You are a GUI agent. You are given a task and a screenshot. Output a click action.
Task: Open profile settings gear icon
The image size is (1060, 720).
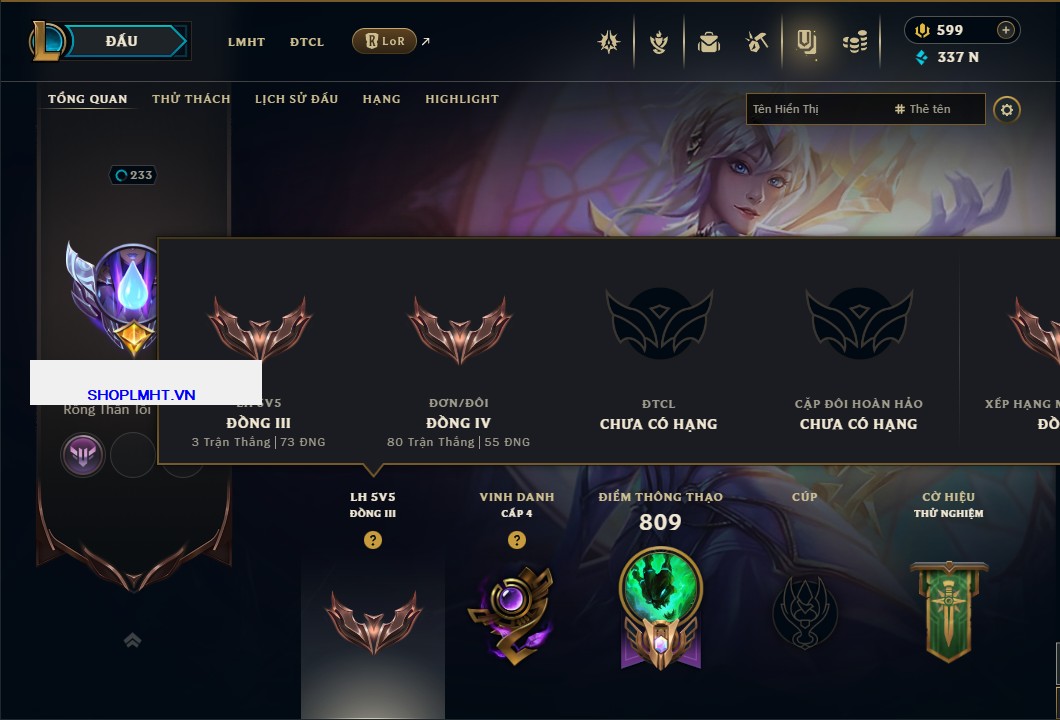tap(1007, 110)
